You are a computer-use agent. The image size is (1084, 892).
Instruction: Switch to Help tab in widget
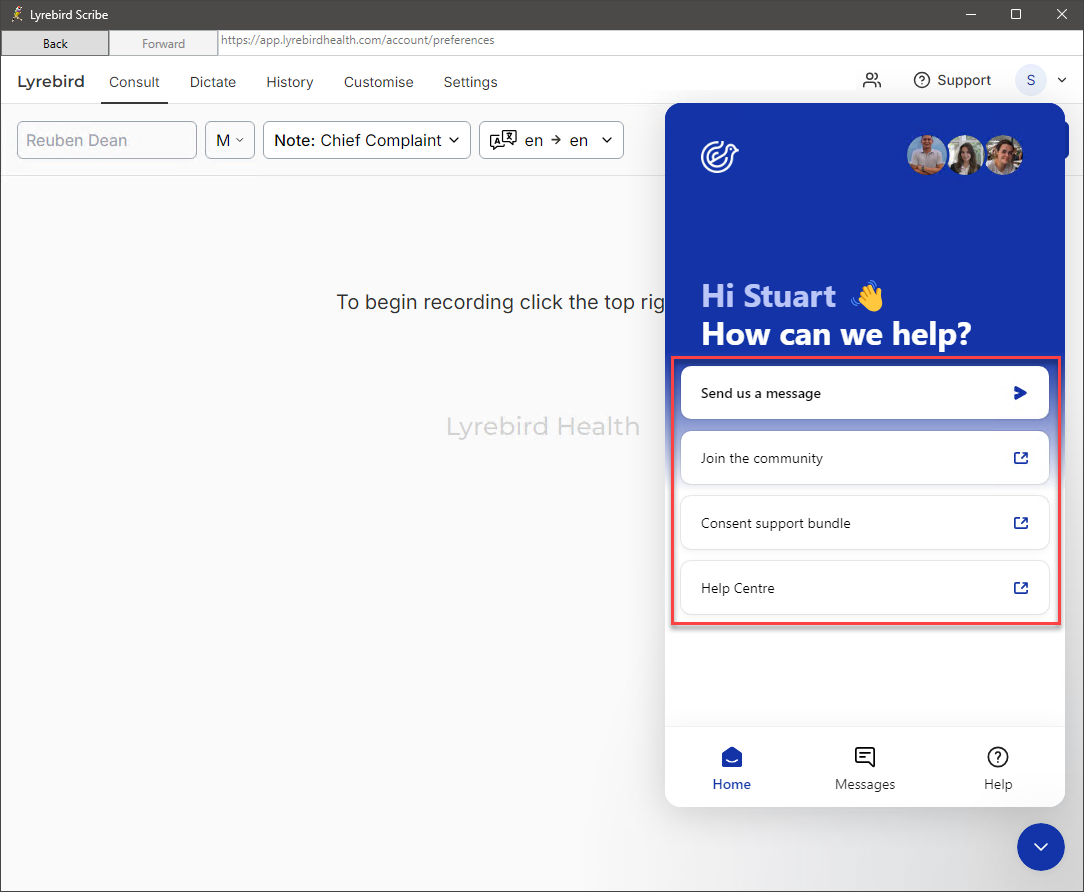[998, 768]
